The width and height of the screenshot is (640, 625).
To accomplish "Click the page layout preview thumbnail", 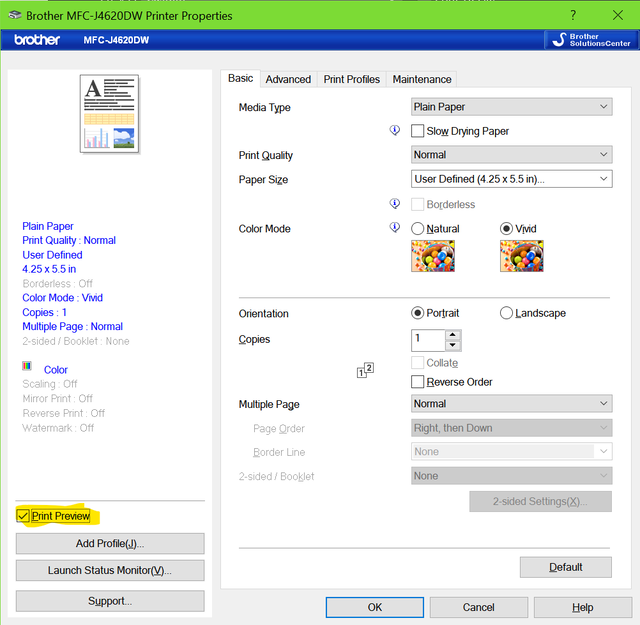I will [x=109, y=114].
